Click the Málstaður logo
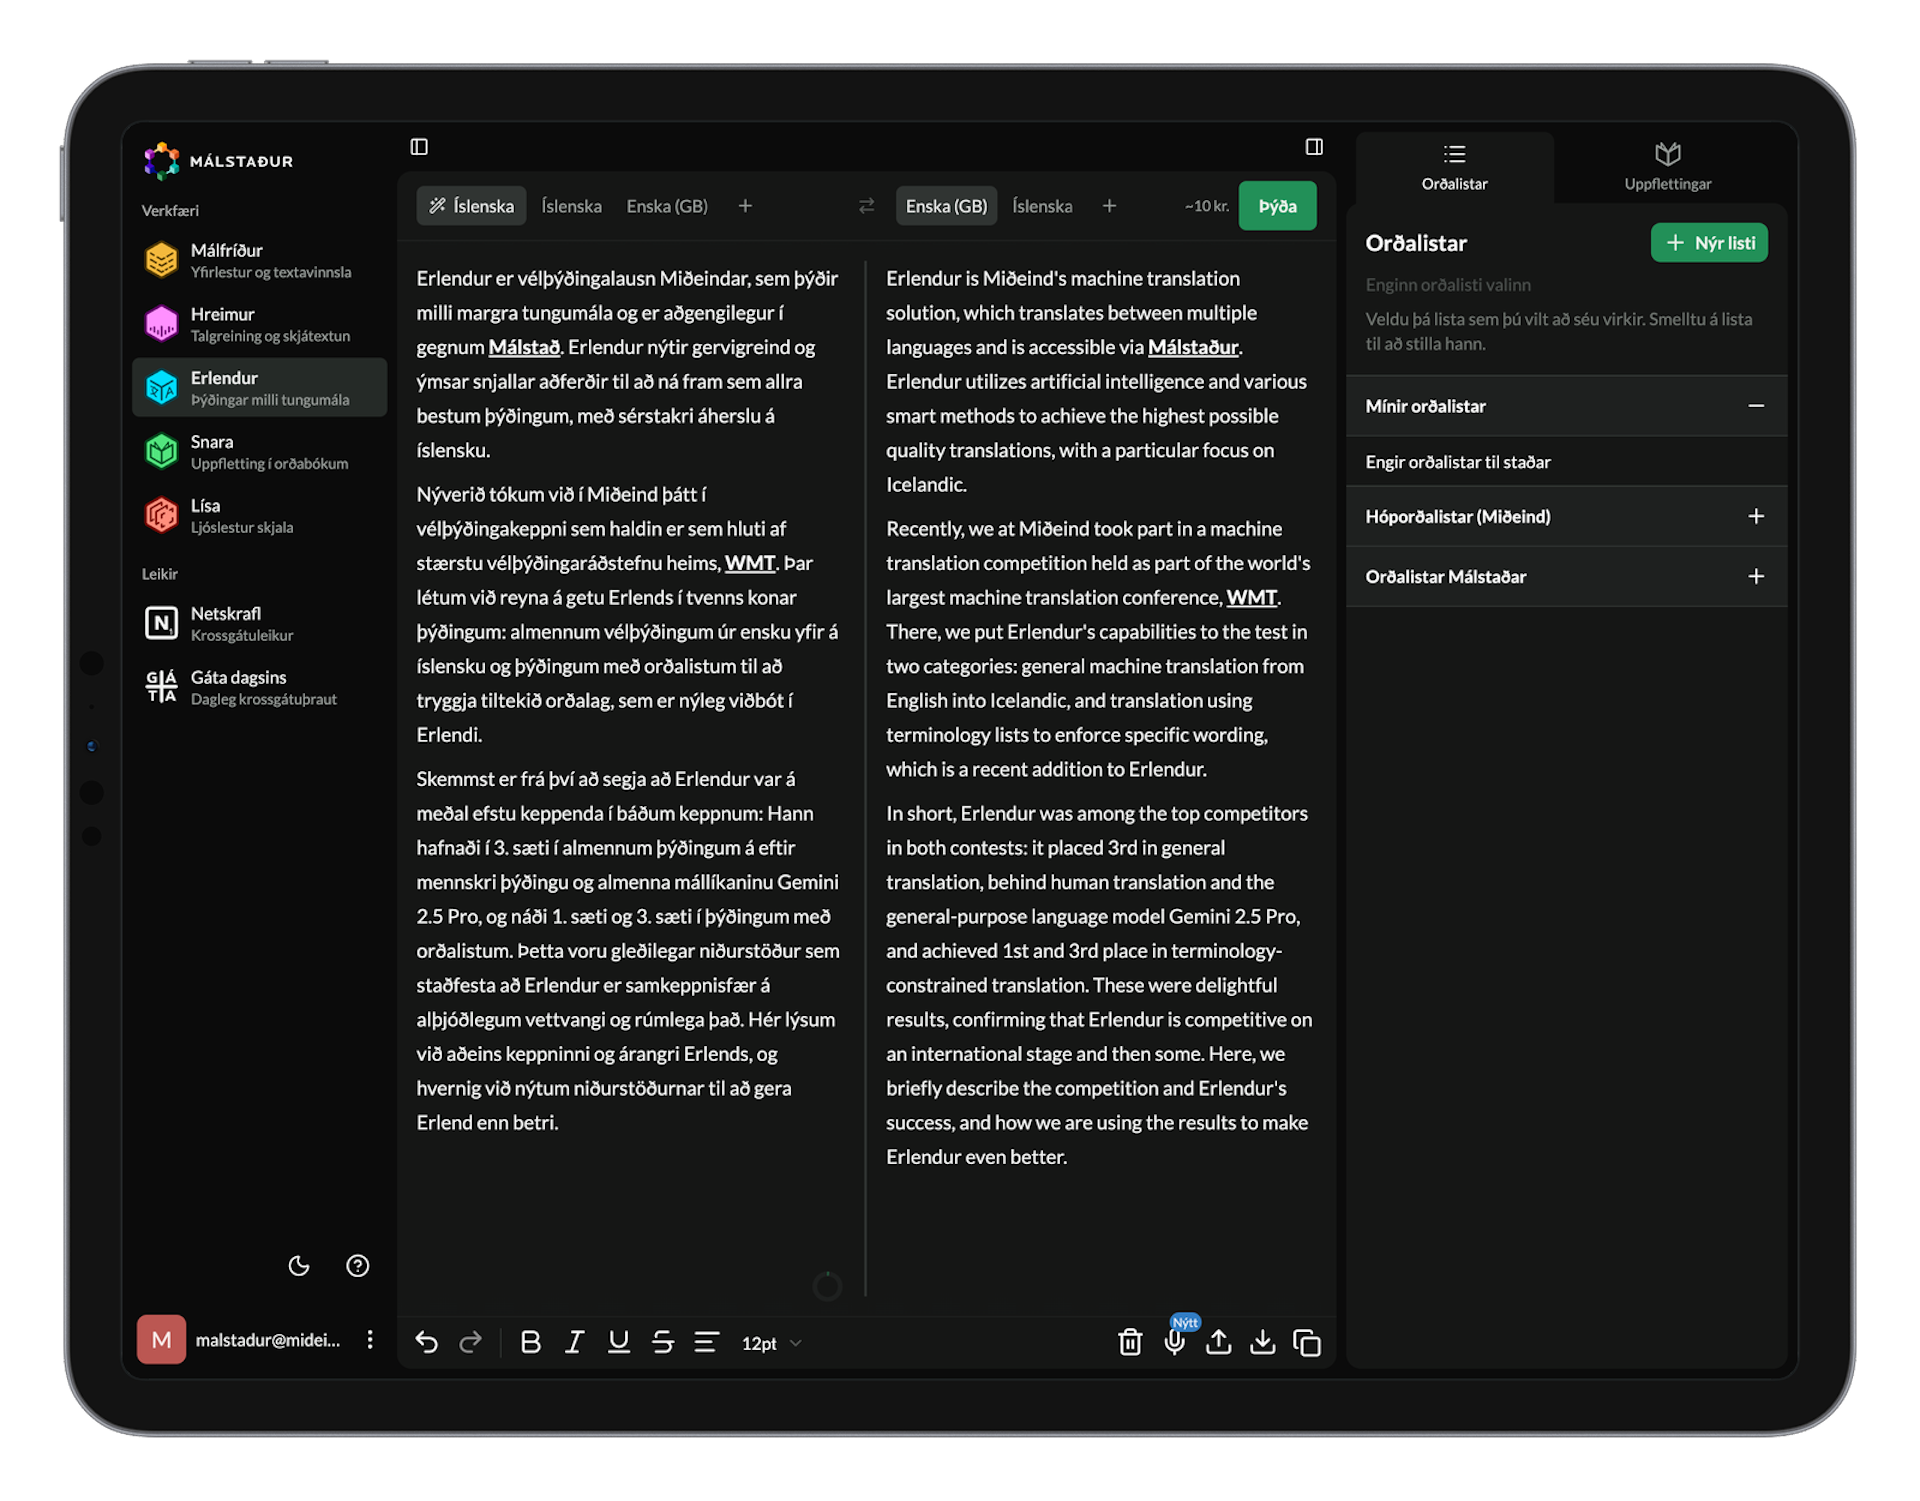 point(218,161)
